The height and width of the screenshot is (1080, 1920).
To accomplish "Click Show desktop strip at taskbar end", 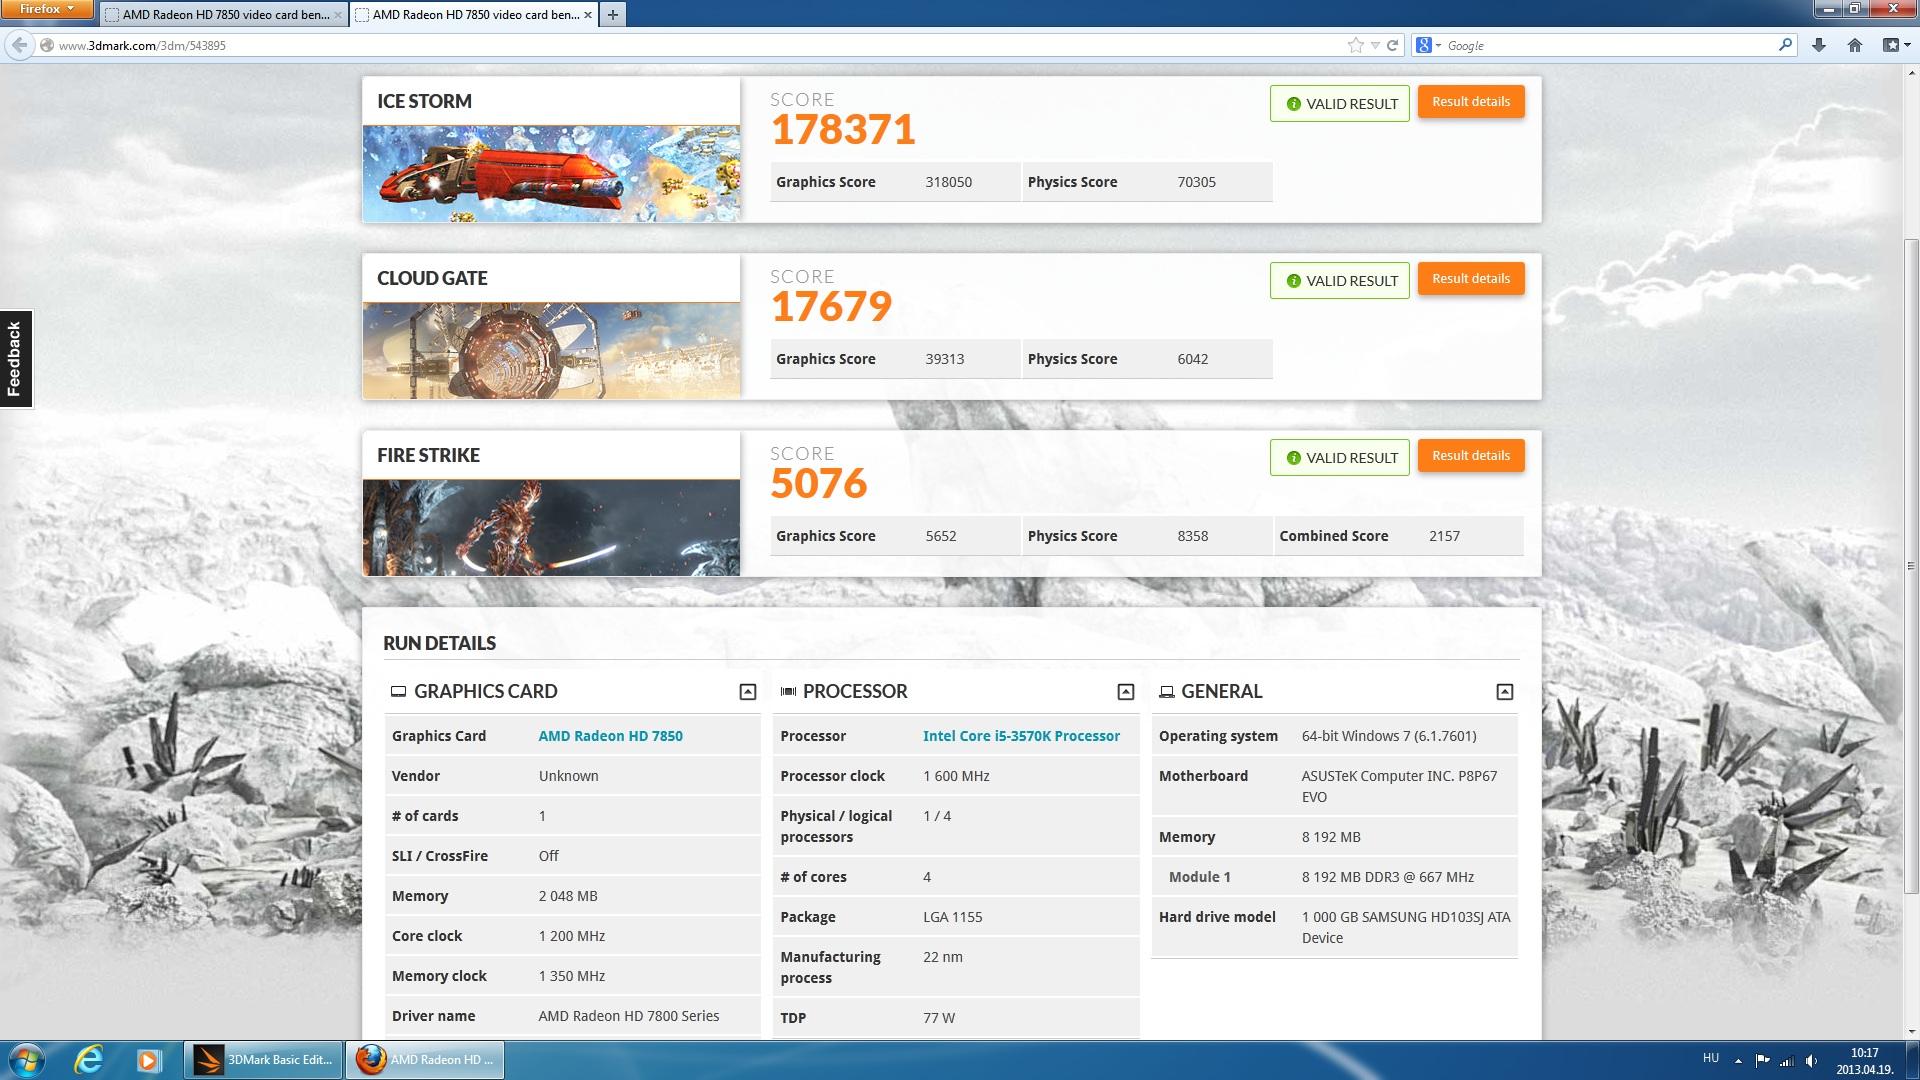I will pyautogui.click(x=1912, y=1060).
